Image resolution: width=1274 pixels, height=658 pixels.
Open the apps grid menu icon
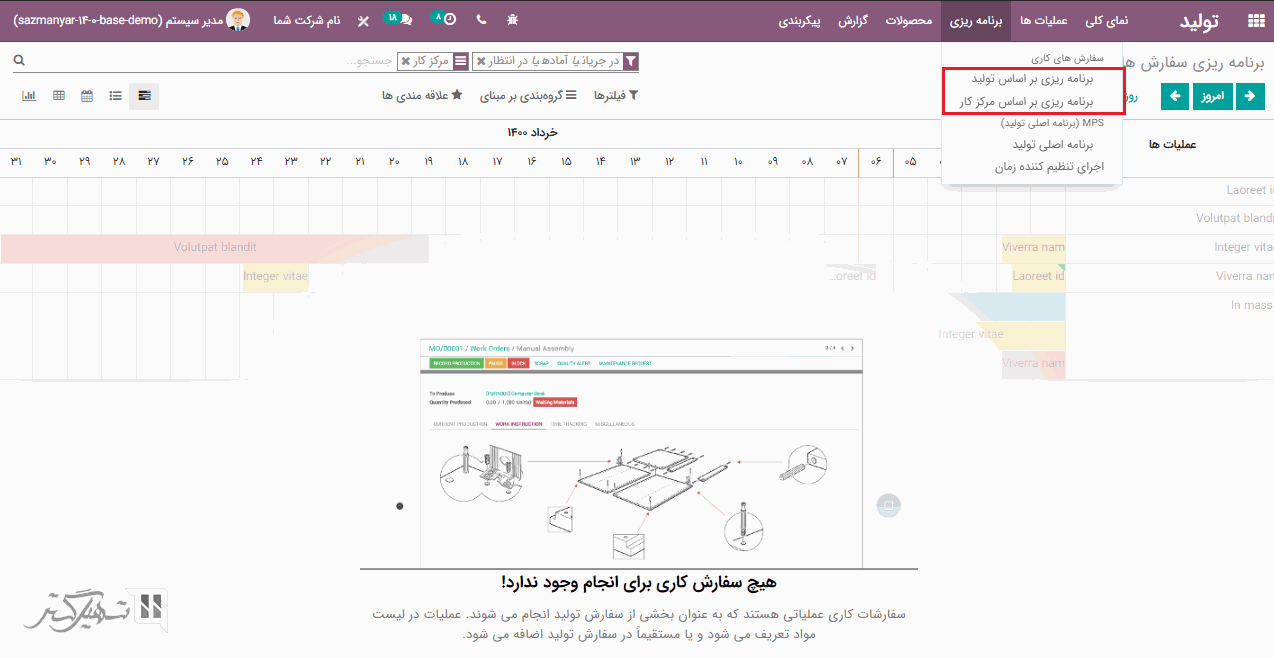click(x=1255, y=20)
